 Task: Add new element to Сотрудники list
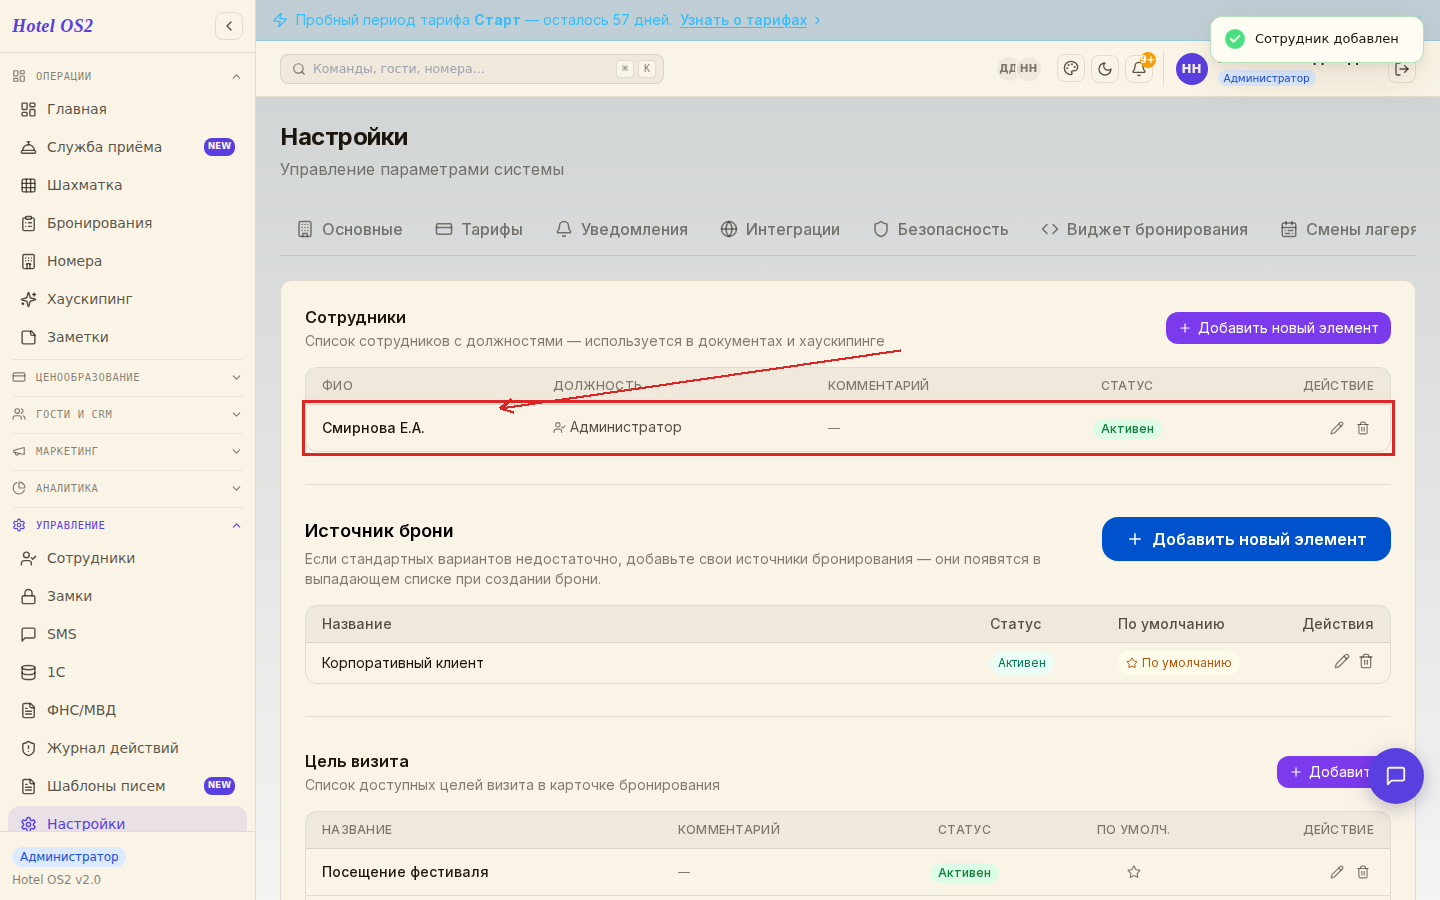click(1278, 328)
